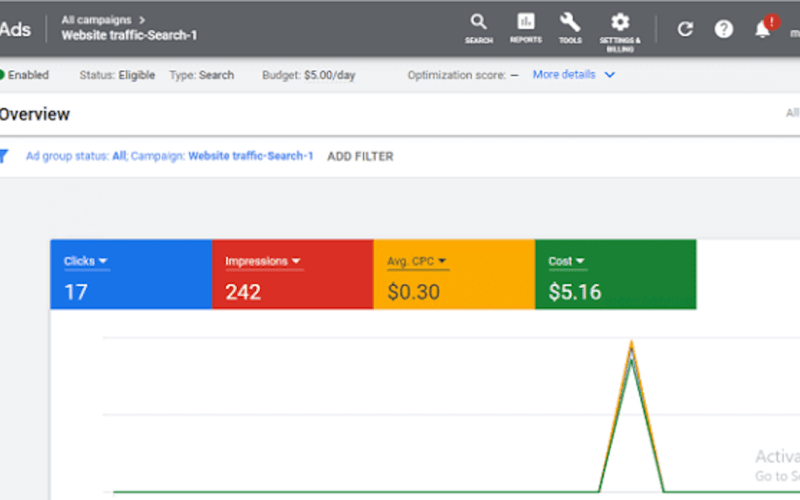Open the notifications bell icon
Viewport: 800px width, 500px height.
tap(763, 29)
